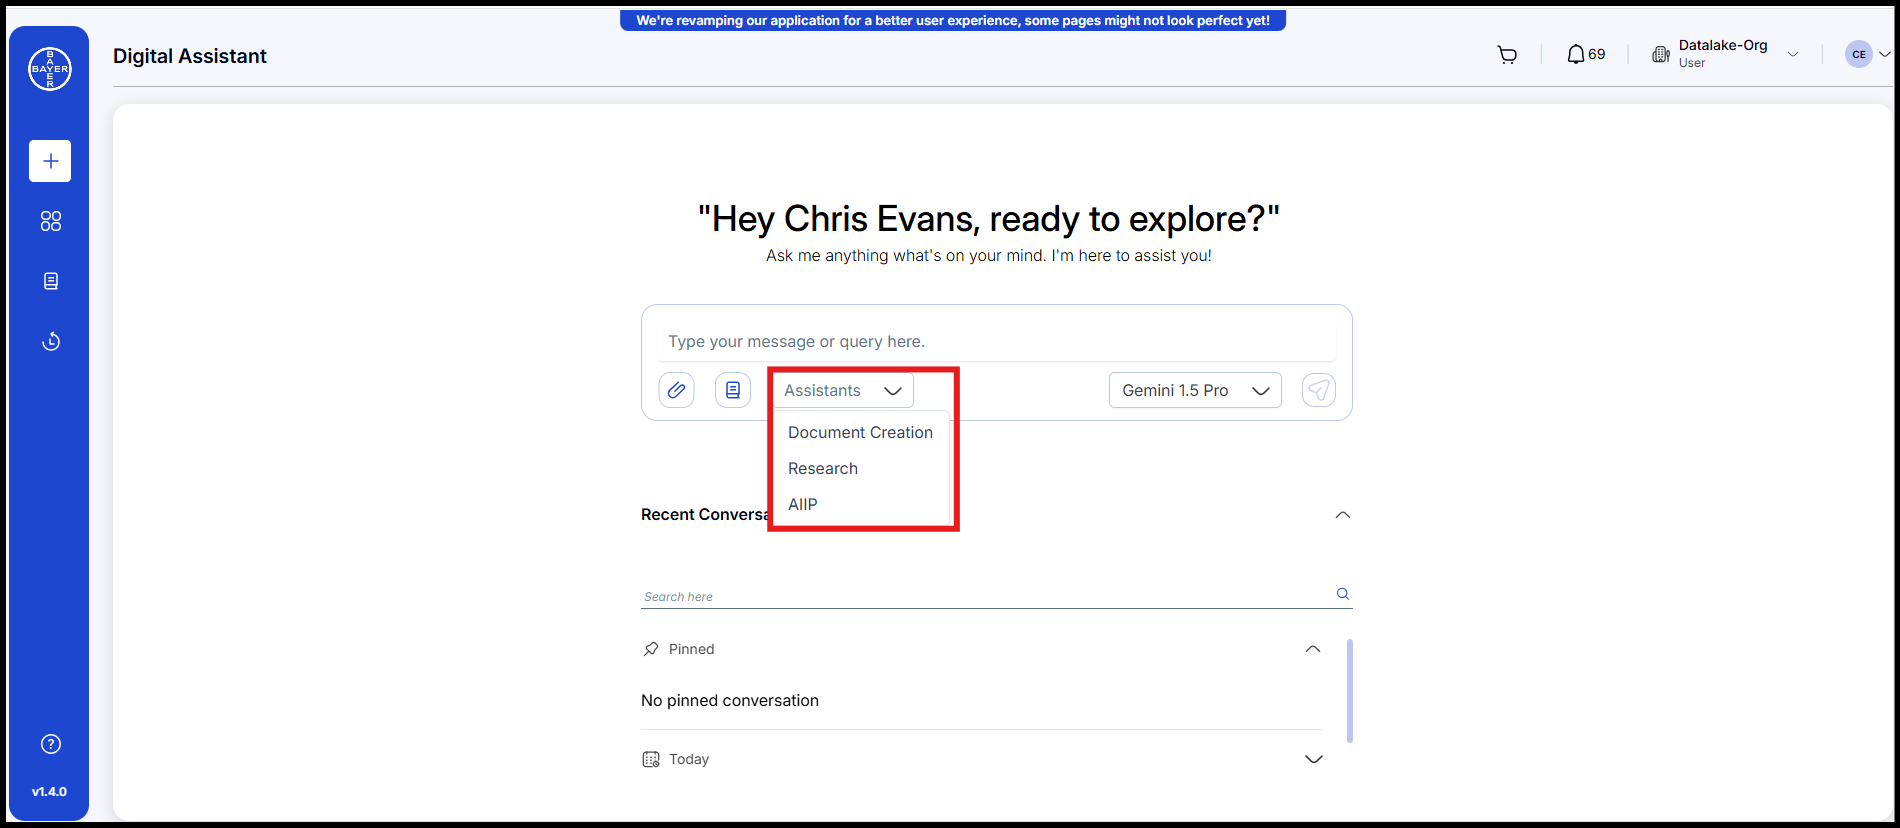Click the search magnifier in Recent Conversations

pyautogui.click(x=1343, y=594)
